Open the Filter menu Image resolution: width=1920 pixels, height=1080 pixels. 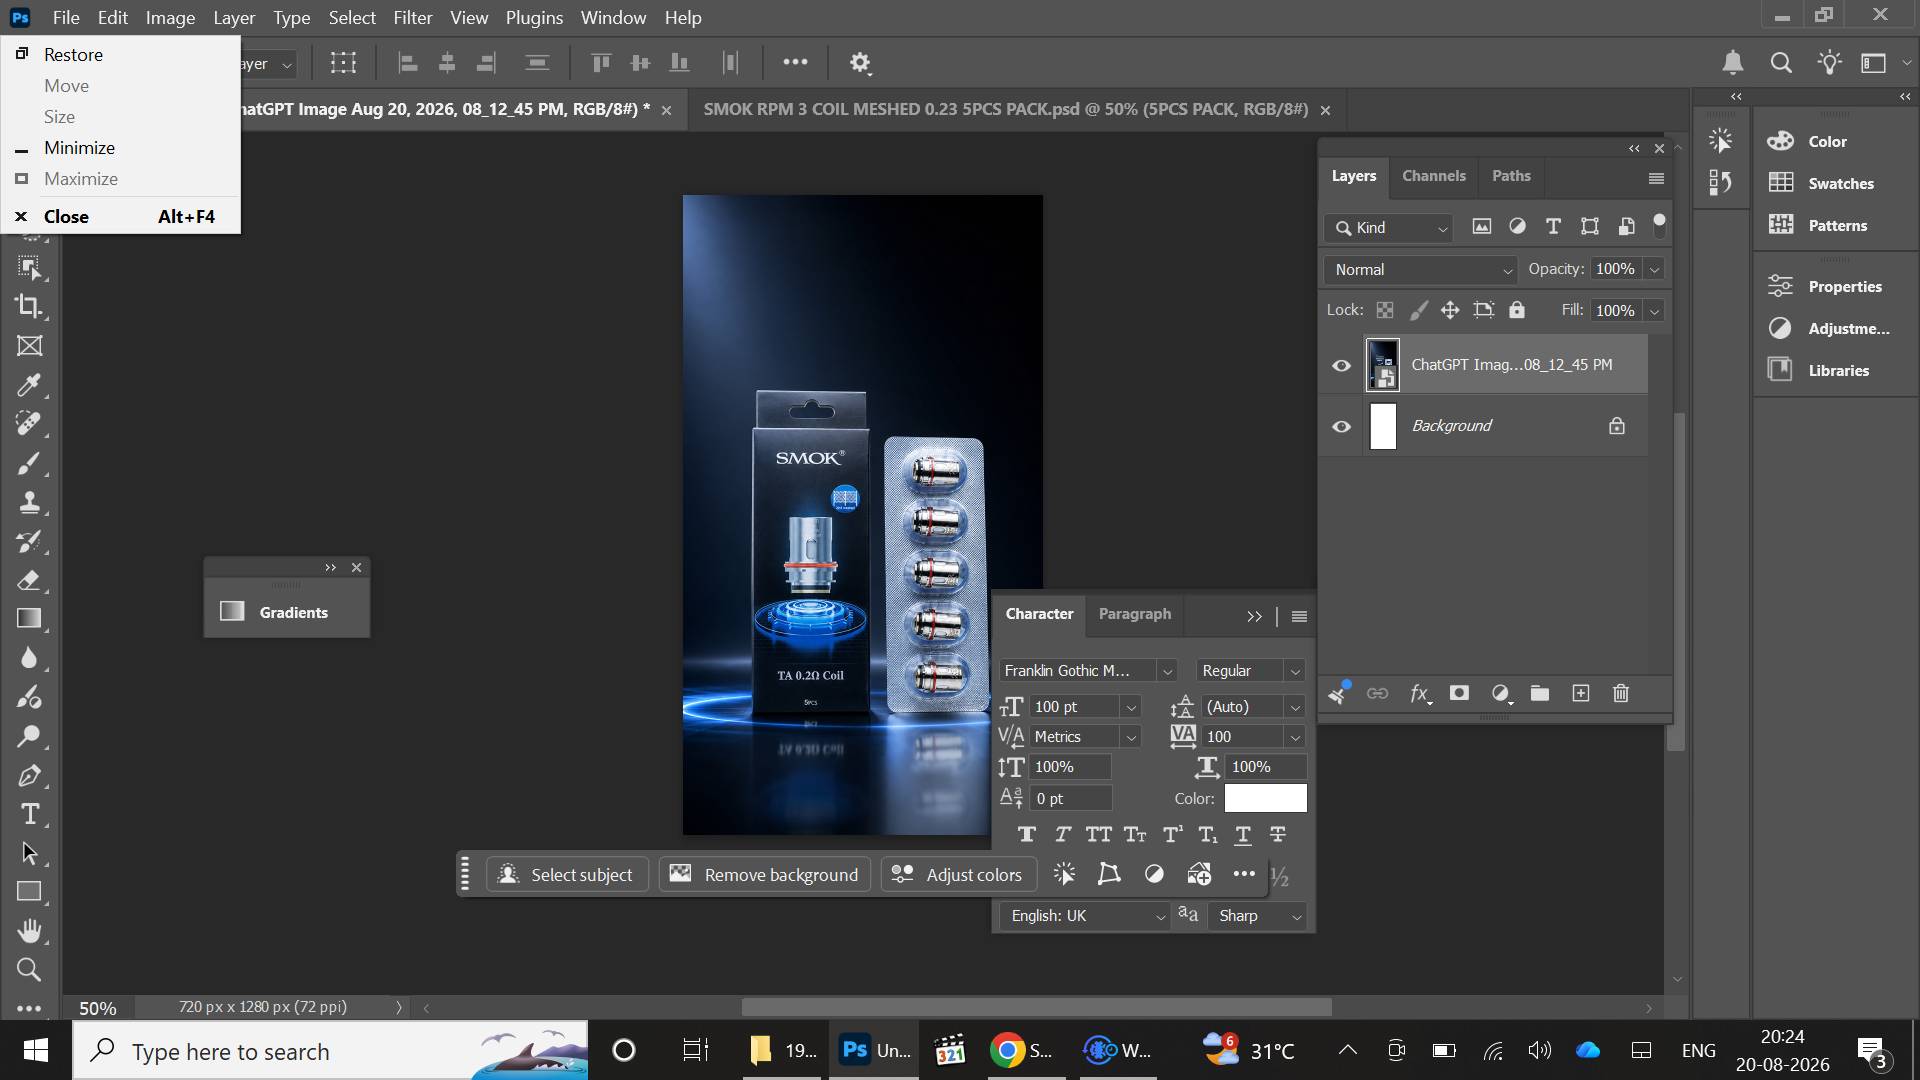pyautogui.click(x=412, y=18)
